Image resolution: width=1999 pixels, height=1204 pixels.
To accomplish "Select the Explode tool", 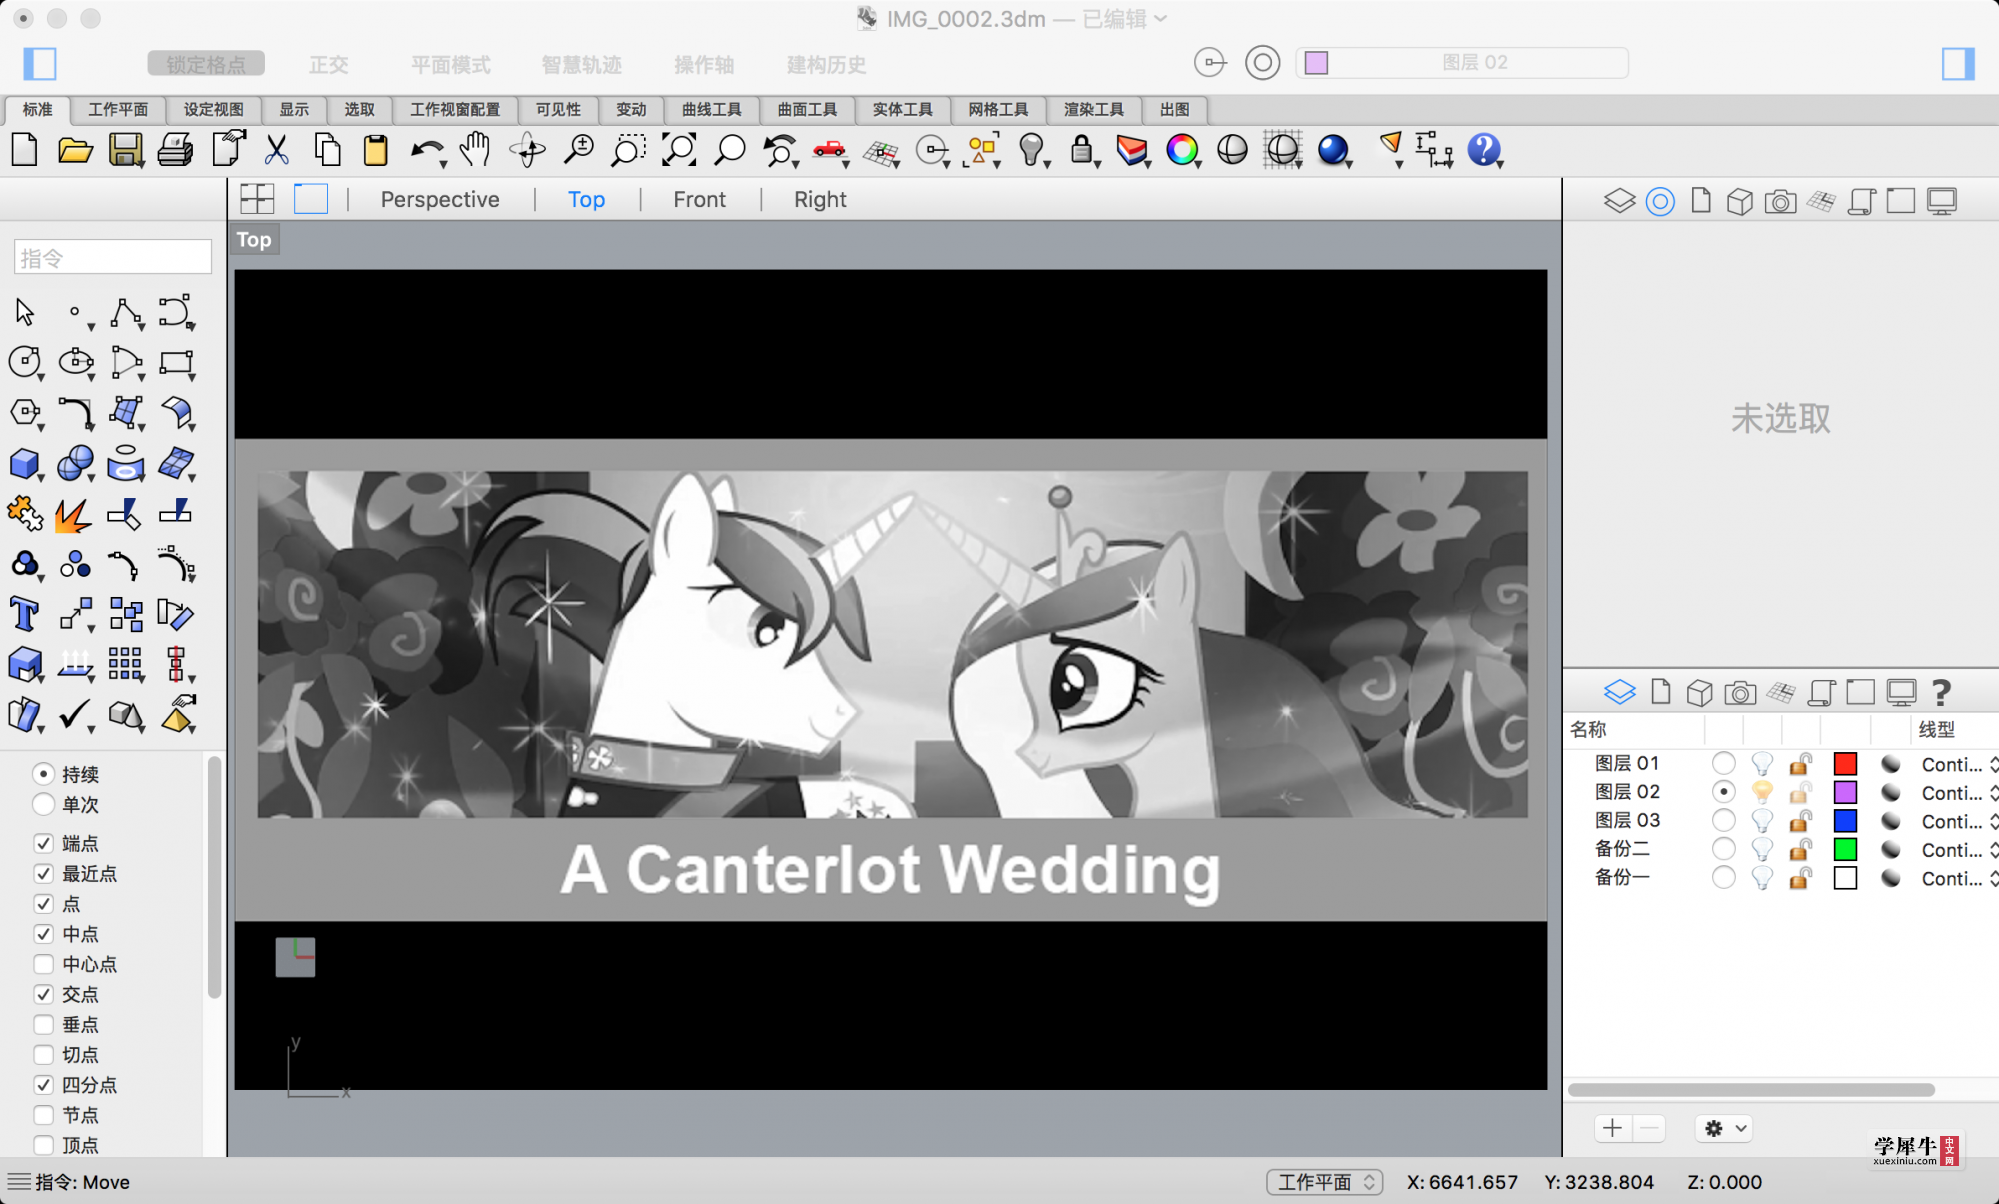I will coord(73,515).
